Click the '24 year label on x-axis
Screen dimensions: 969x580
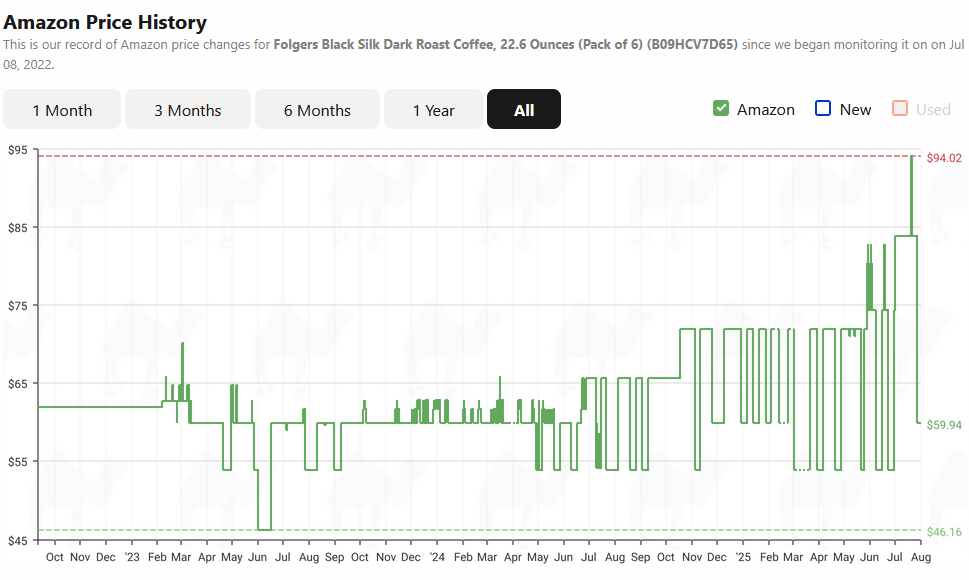(437, 557)
